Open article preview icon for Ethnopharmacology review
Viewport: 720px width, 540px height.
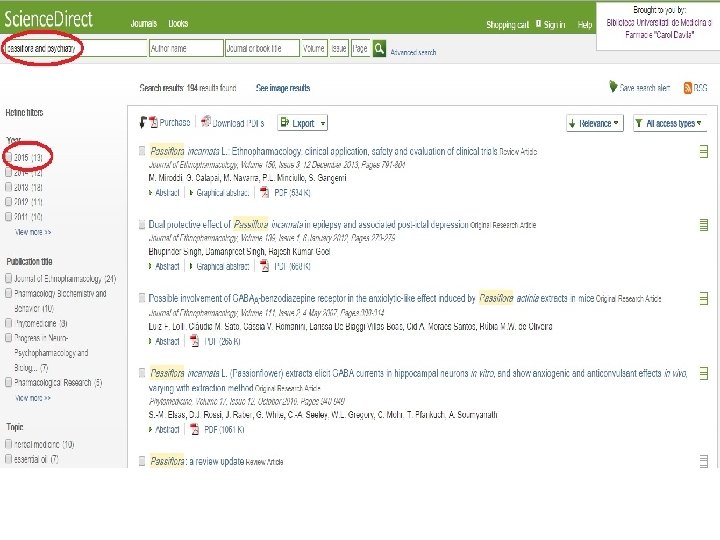point(703,151)
